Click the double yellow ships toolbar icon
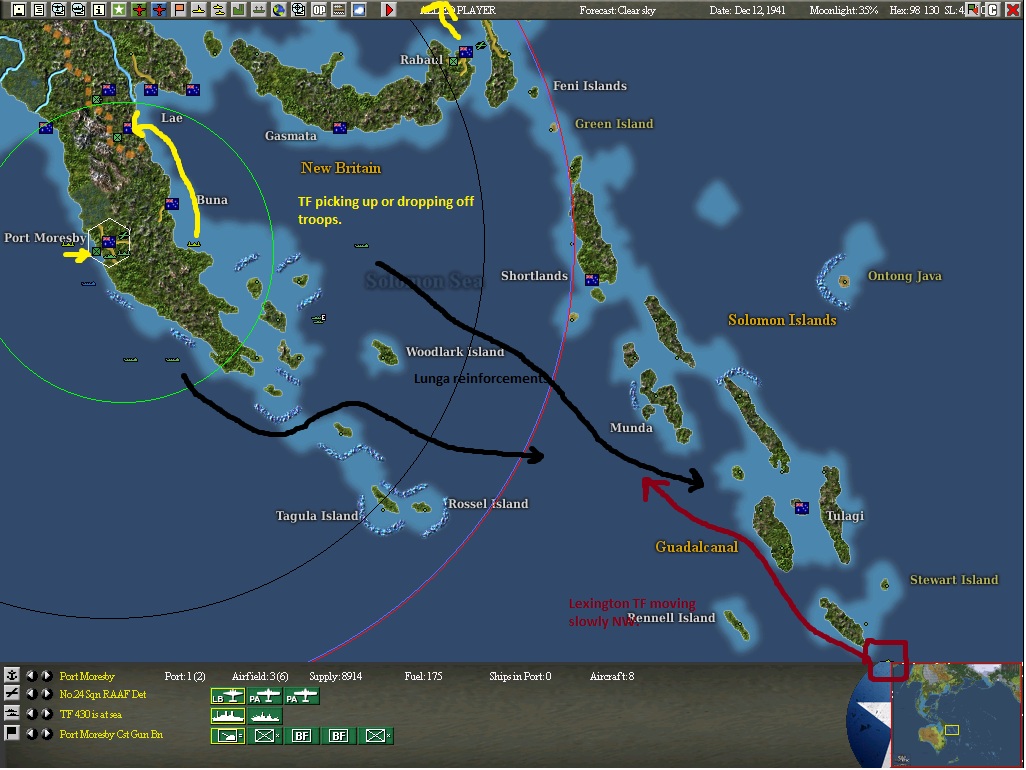 219,10
